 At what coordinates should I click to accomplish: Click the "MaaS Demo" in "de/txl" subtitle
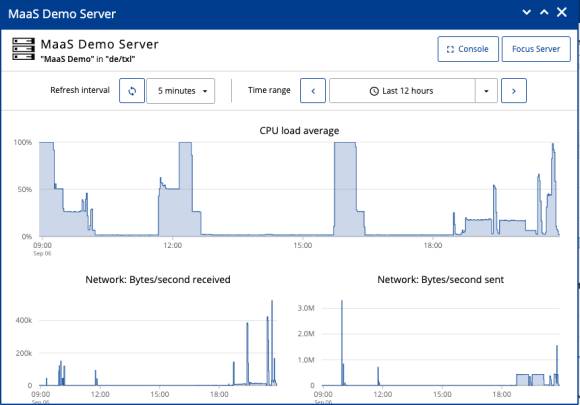tap(88, 59)
